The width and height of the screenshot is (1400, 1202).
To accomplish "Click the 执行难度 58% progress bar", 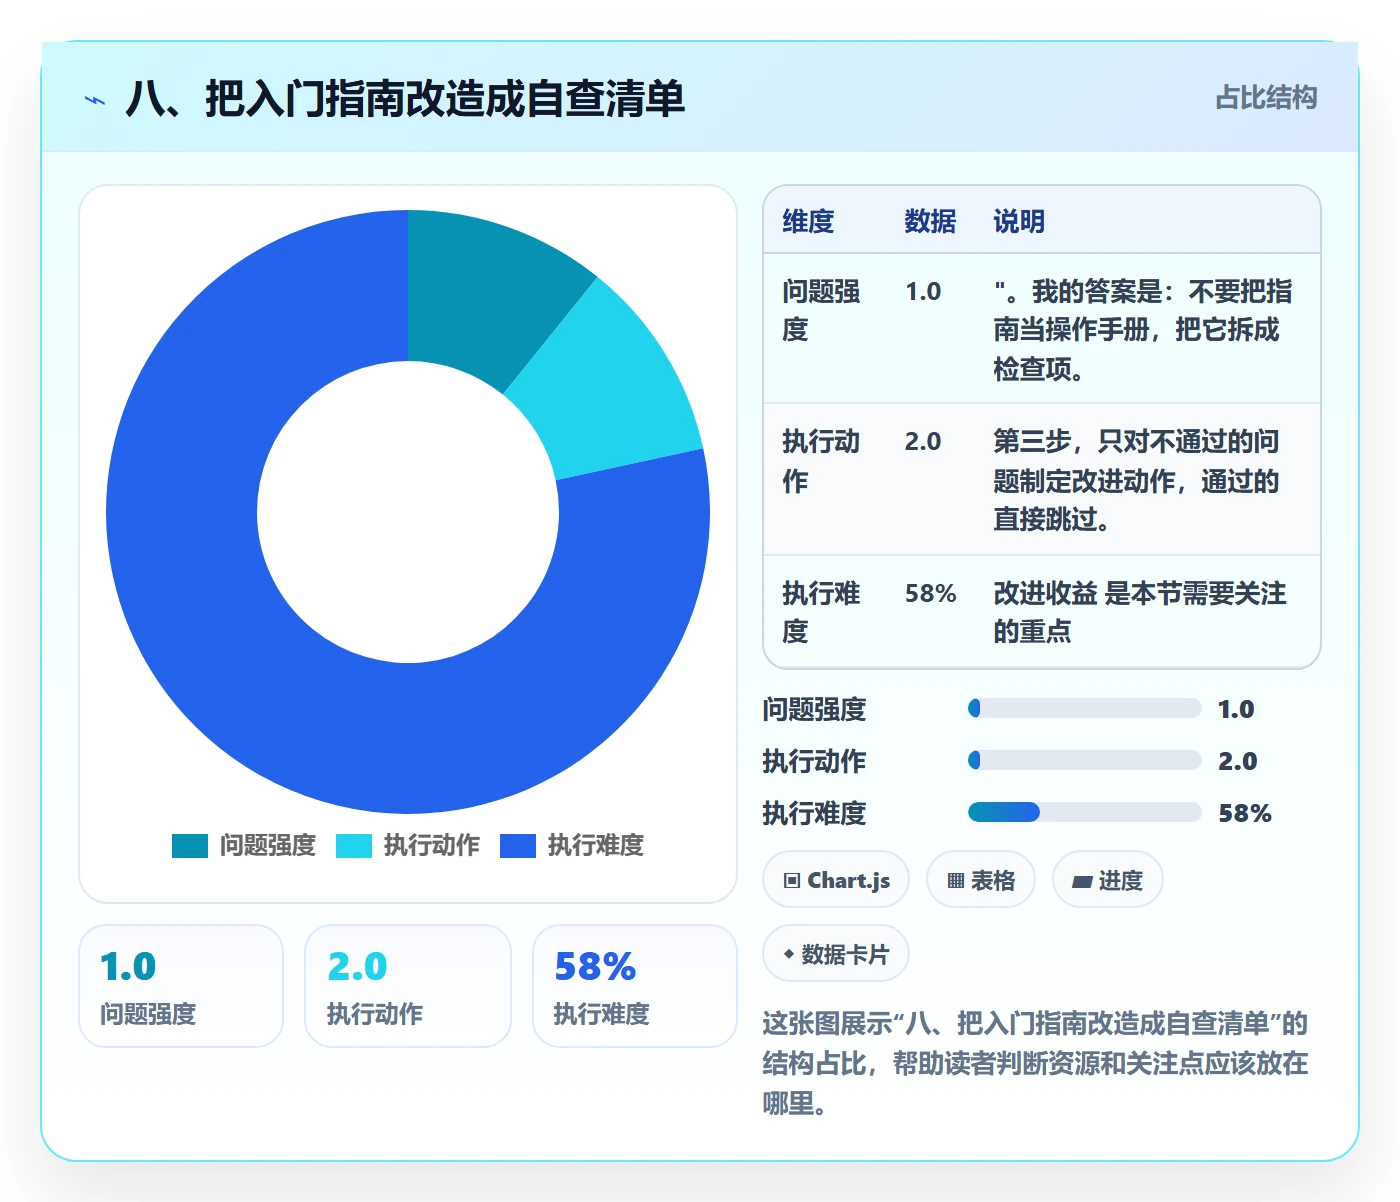I will coord(1085,812).
